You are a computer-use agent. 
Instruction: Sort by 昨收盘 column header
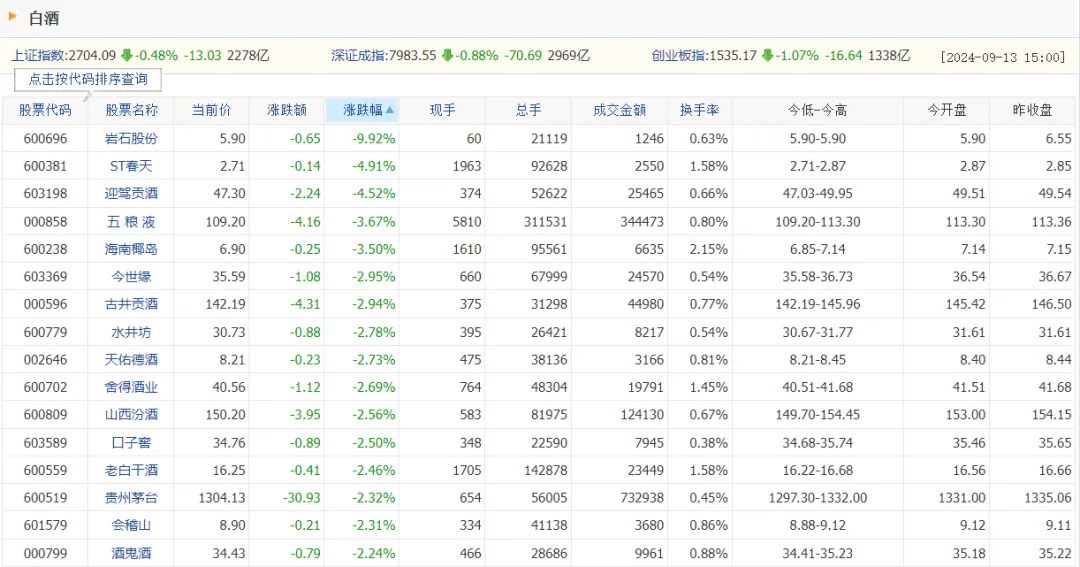tap(1032, 110)
